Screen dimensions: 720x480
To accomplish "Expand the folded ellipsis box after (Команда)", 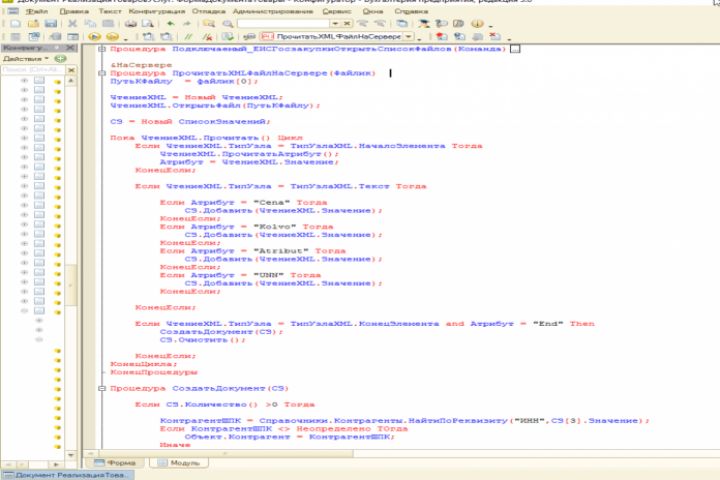I will (x=515, y=49).
